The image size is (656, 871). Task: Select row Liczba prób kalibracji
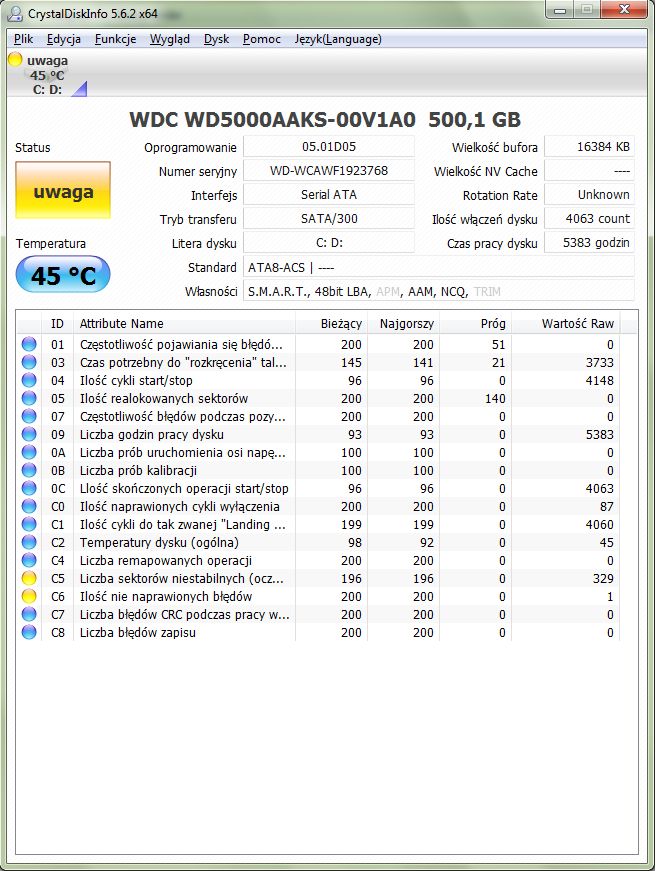point(318,470)
